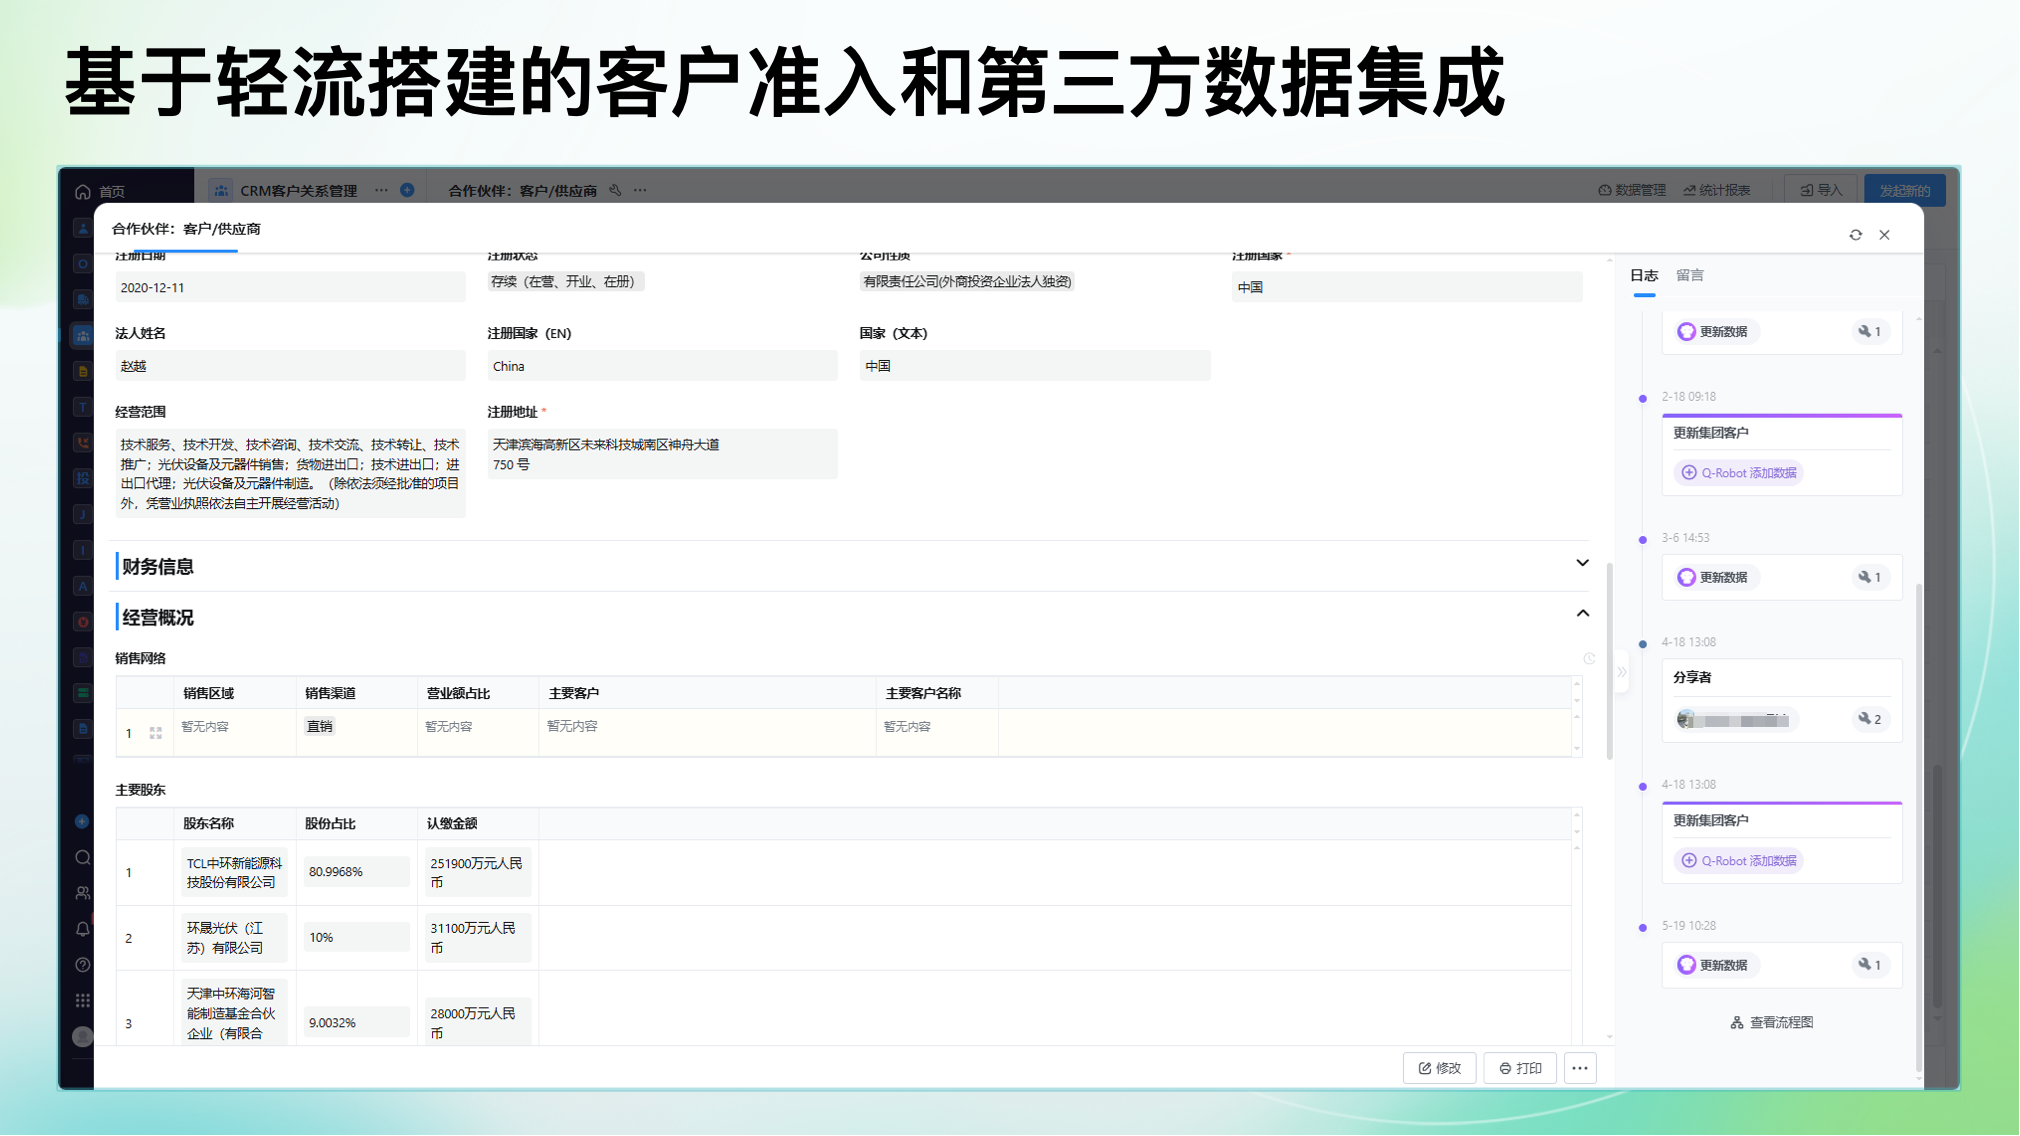Switch to the 日志 tab
Screen dimensions: 2020x1136
[x=1644, y=275]
